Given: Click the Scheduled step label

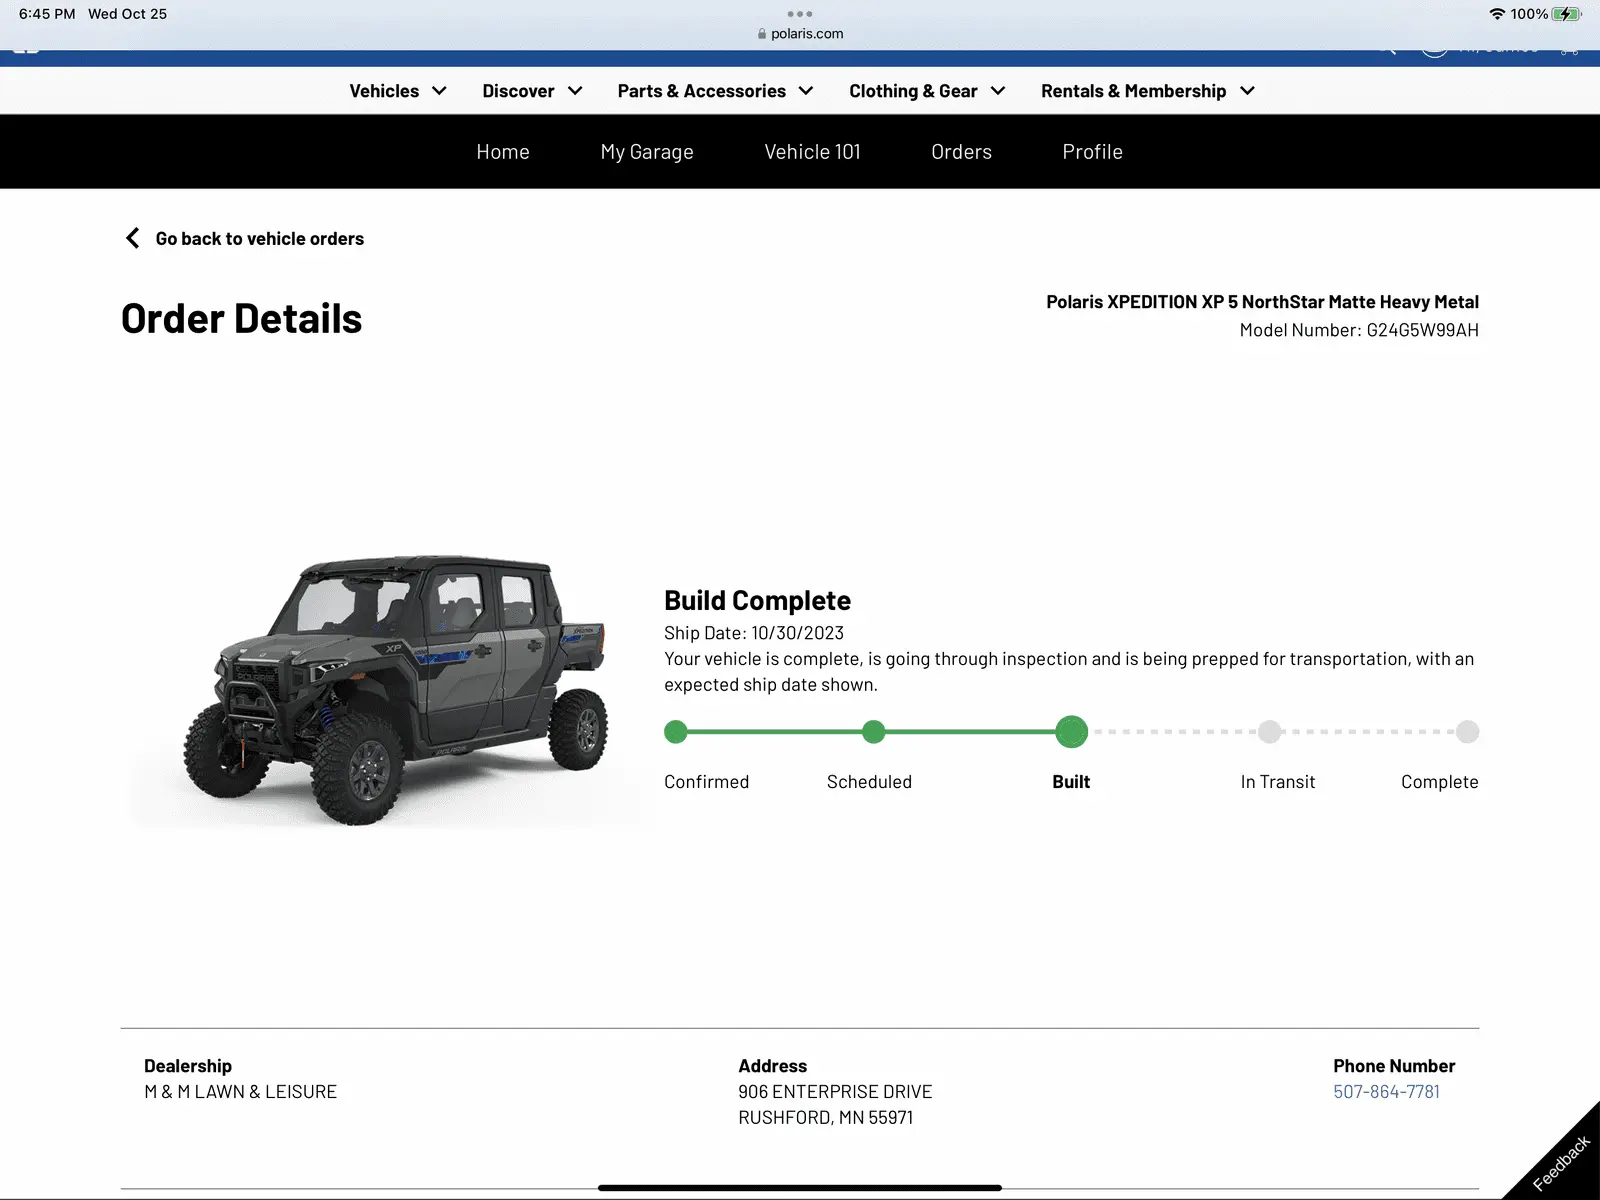Looking at the screenshot, I should pos(869,782).
